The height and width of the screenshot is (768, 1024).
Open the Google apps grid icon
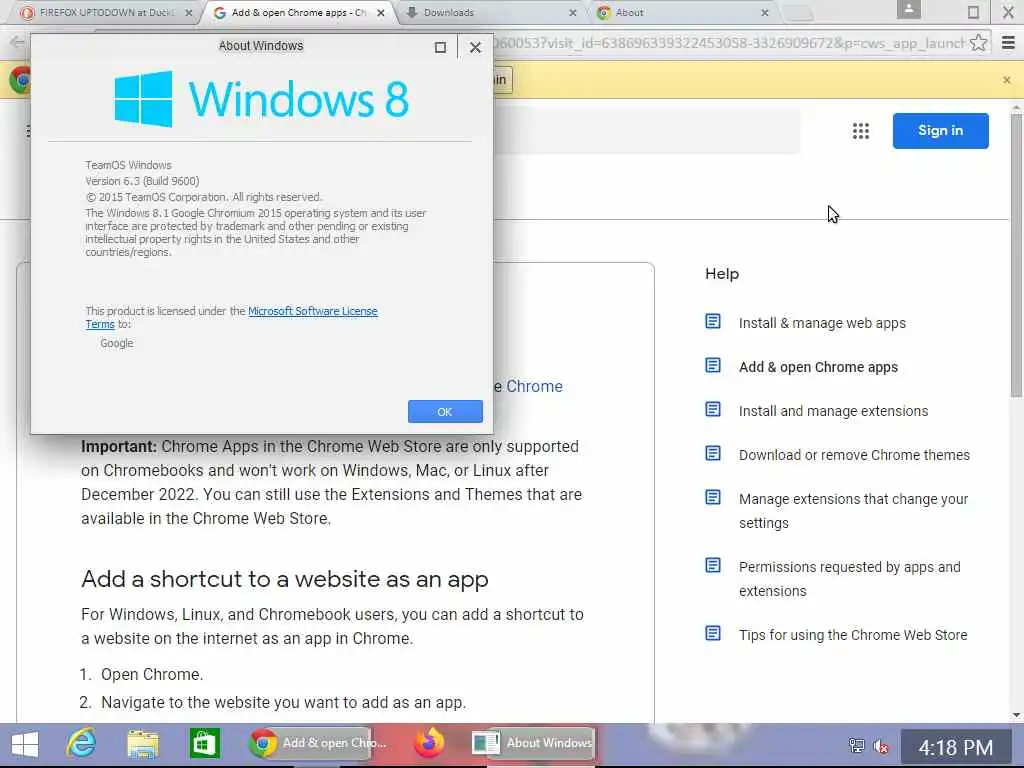pos(860,131)
